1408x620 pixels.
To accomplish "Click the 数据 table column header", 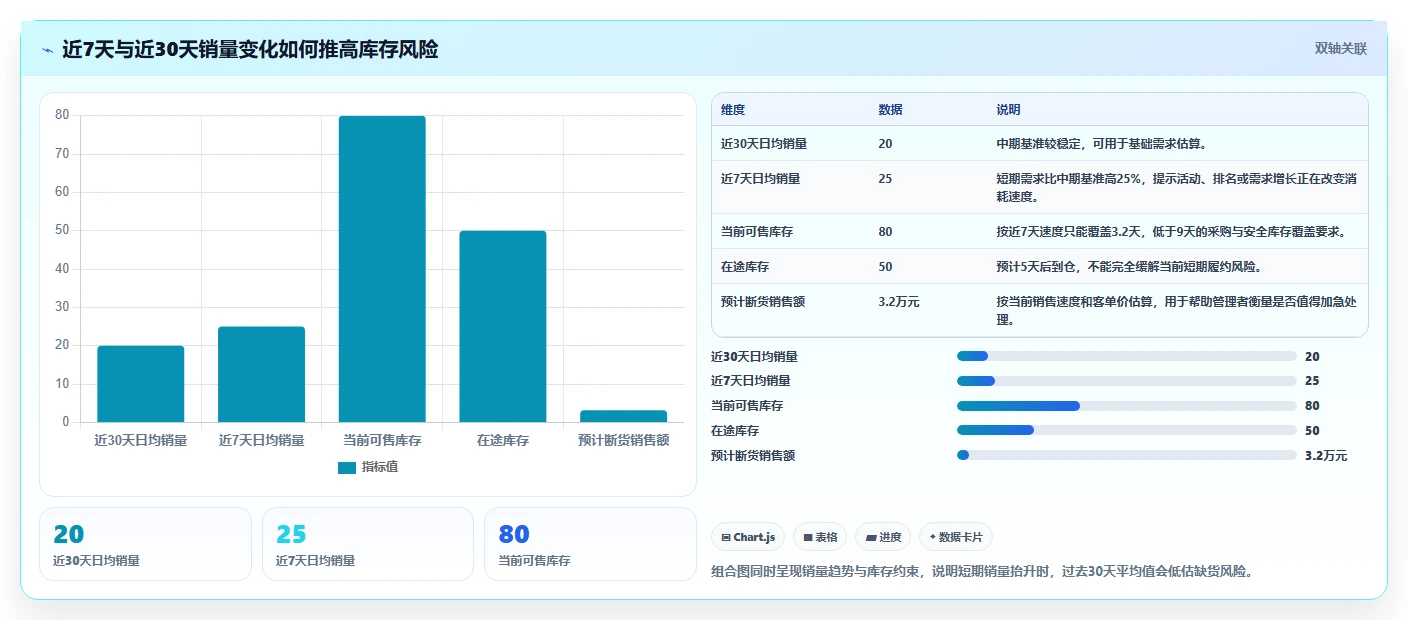I will (x=891, y=110).
